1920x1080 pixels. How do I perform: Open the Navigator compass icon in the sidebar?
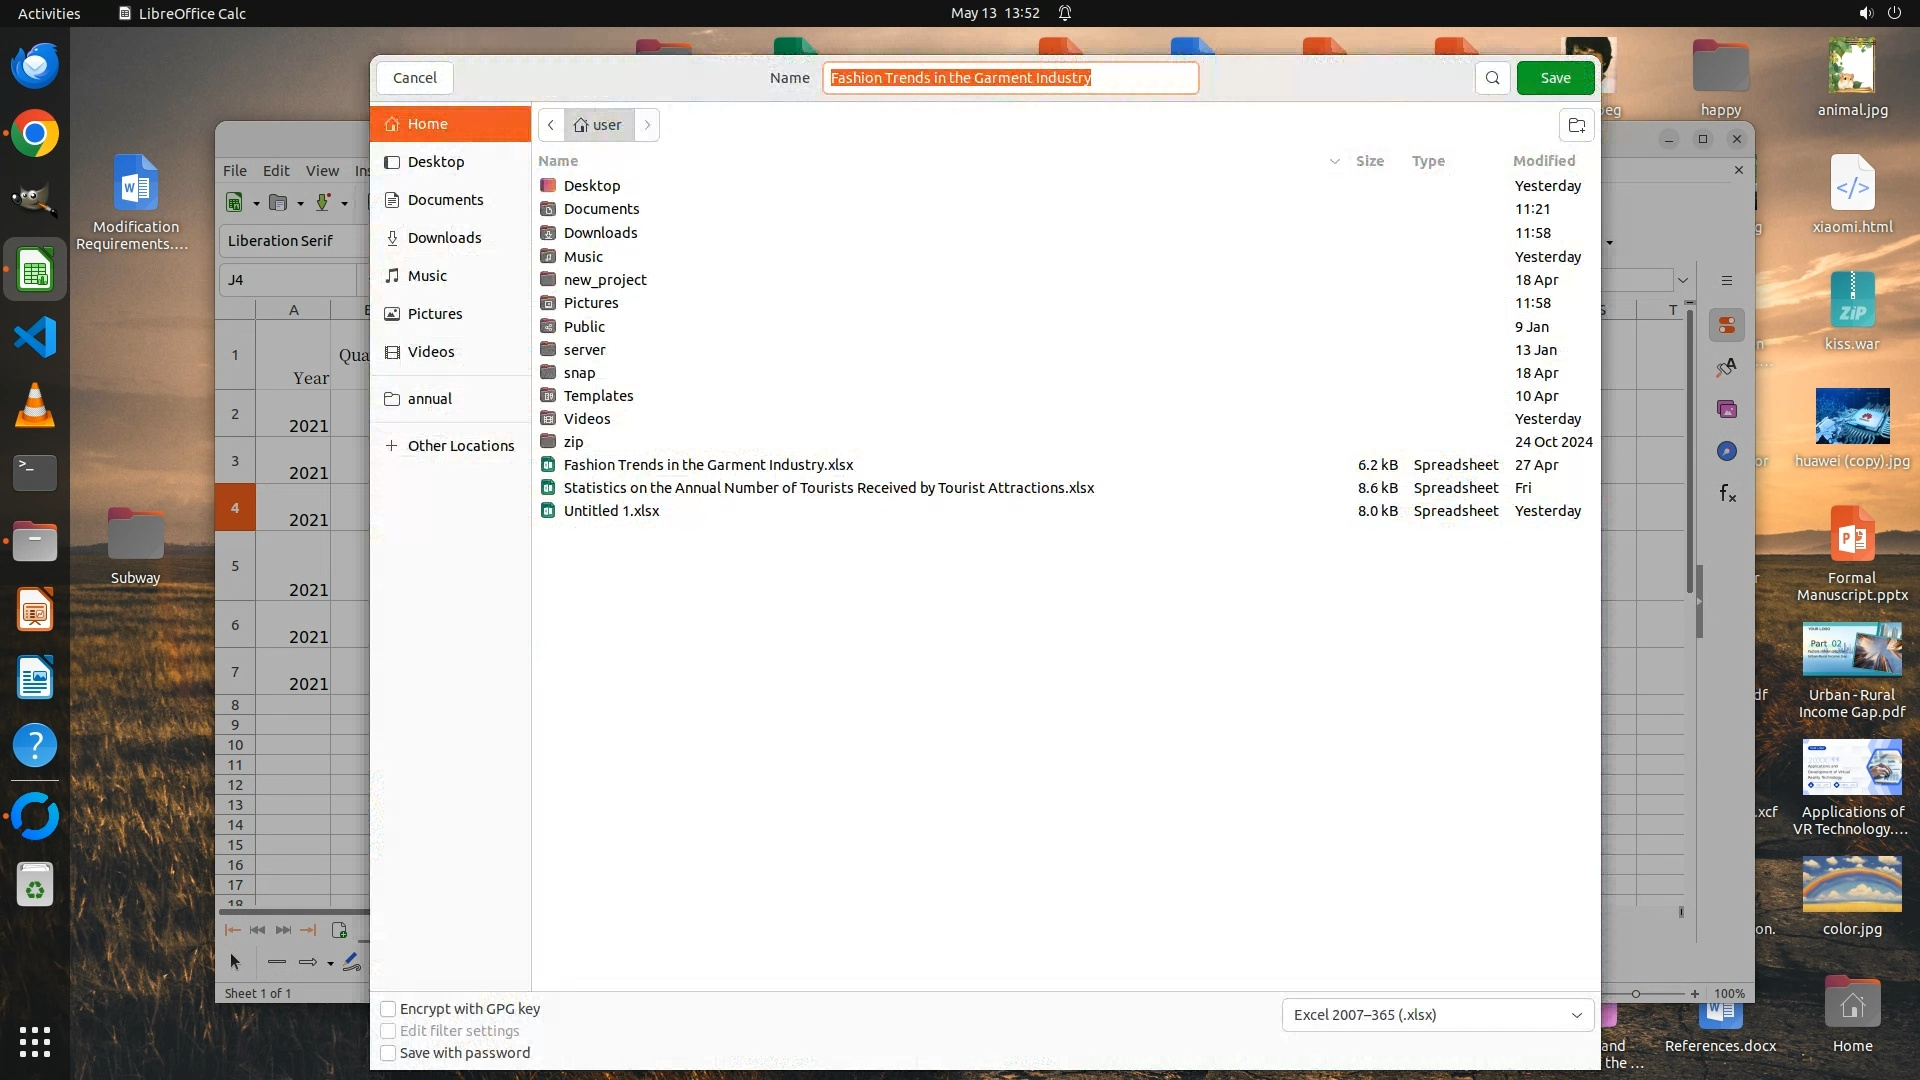click(x=1727, y=451)
